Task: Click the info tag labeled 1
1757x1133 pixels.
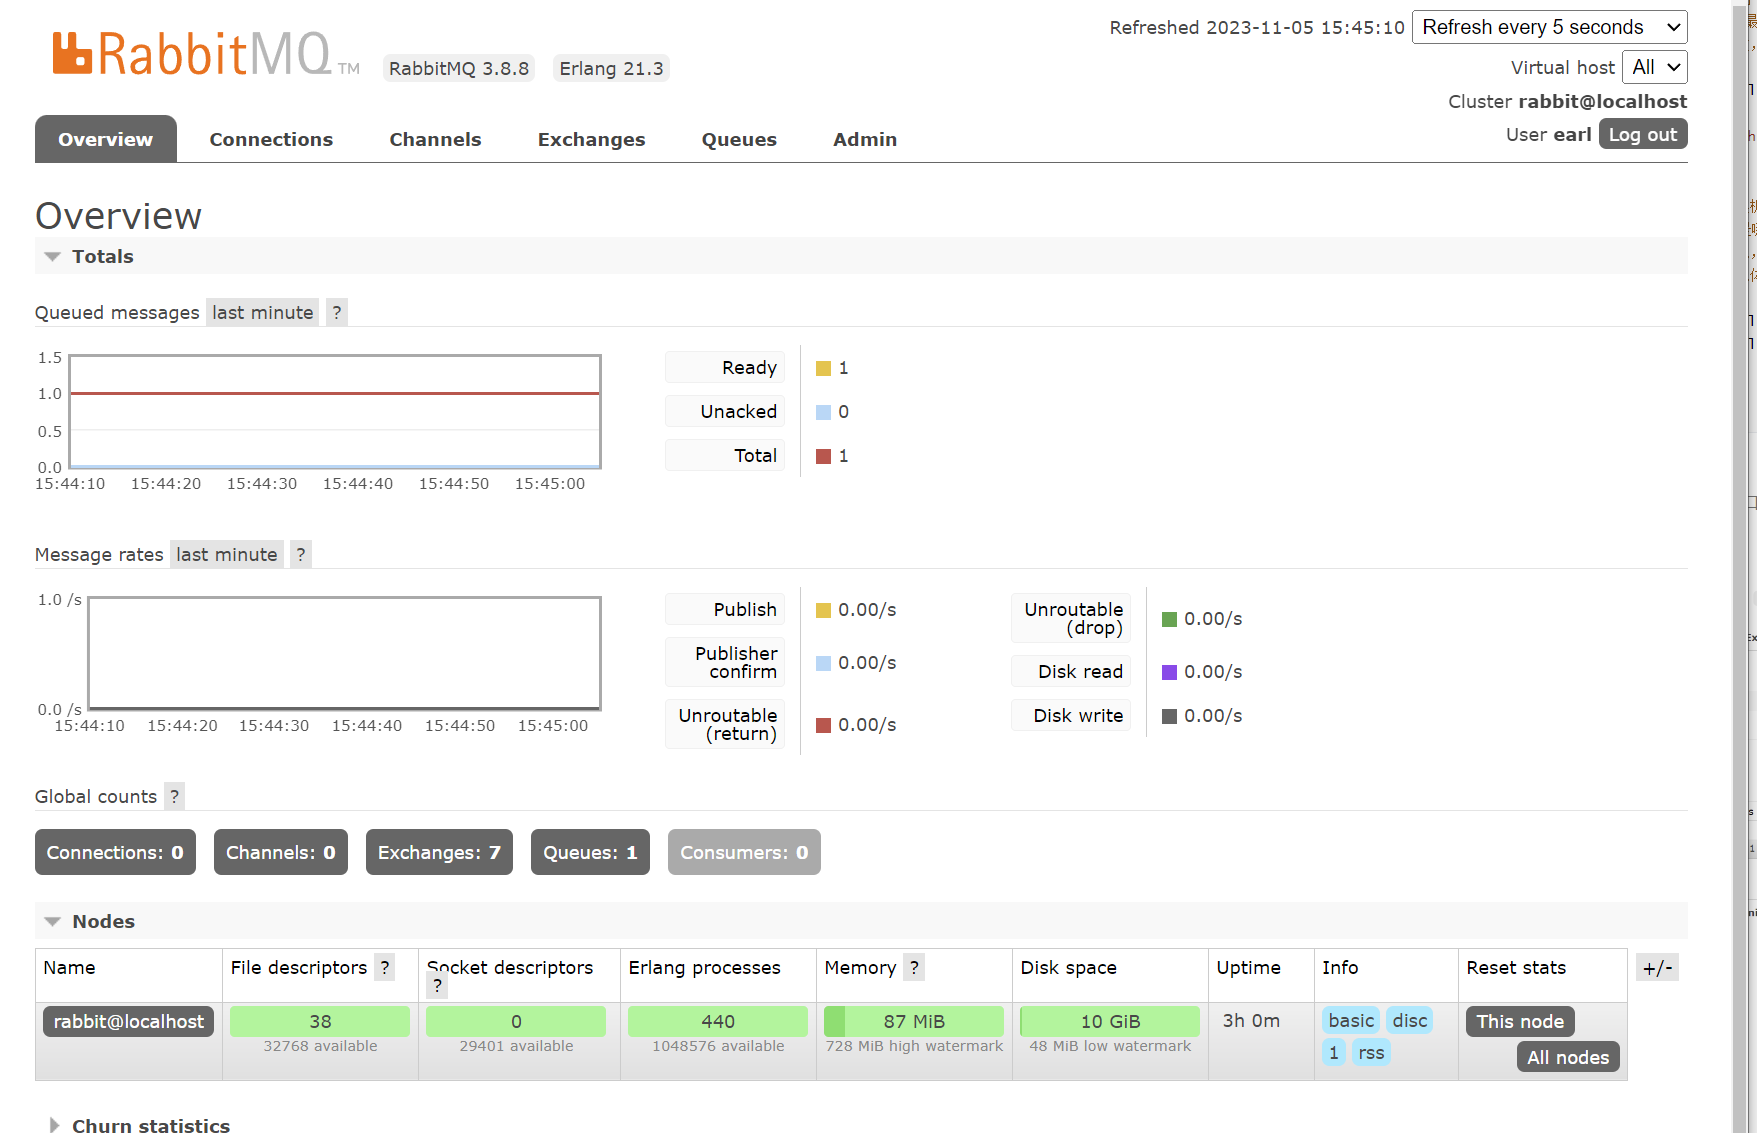Action: click(1334, 1052)
